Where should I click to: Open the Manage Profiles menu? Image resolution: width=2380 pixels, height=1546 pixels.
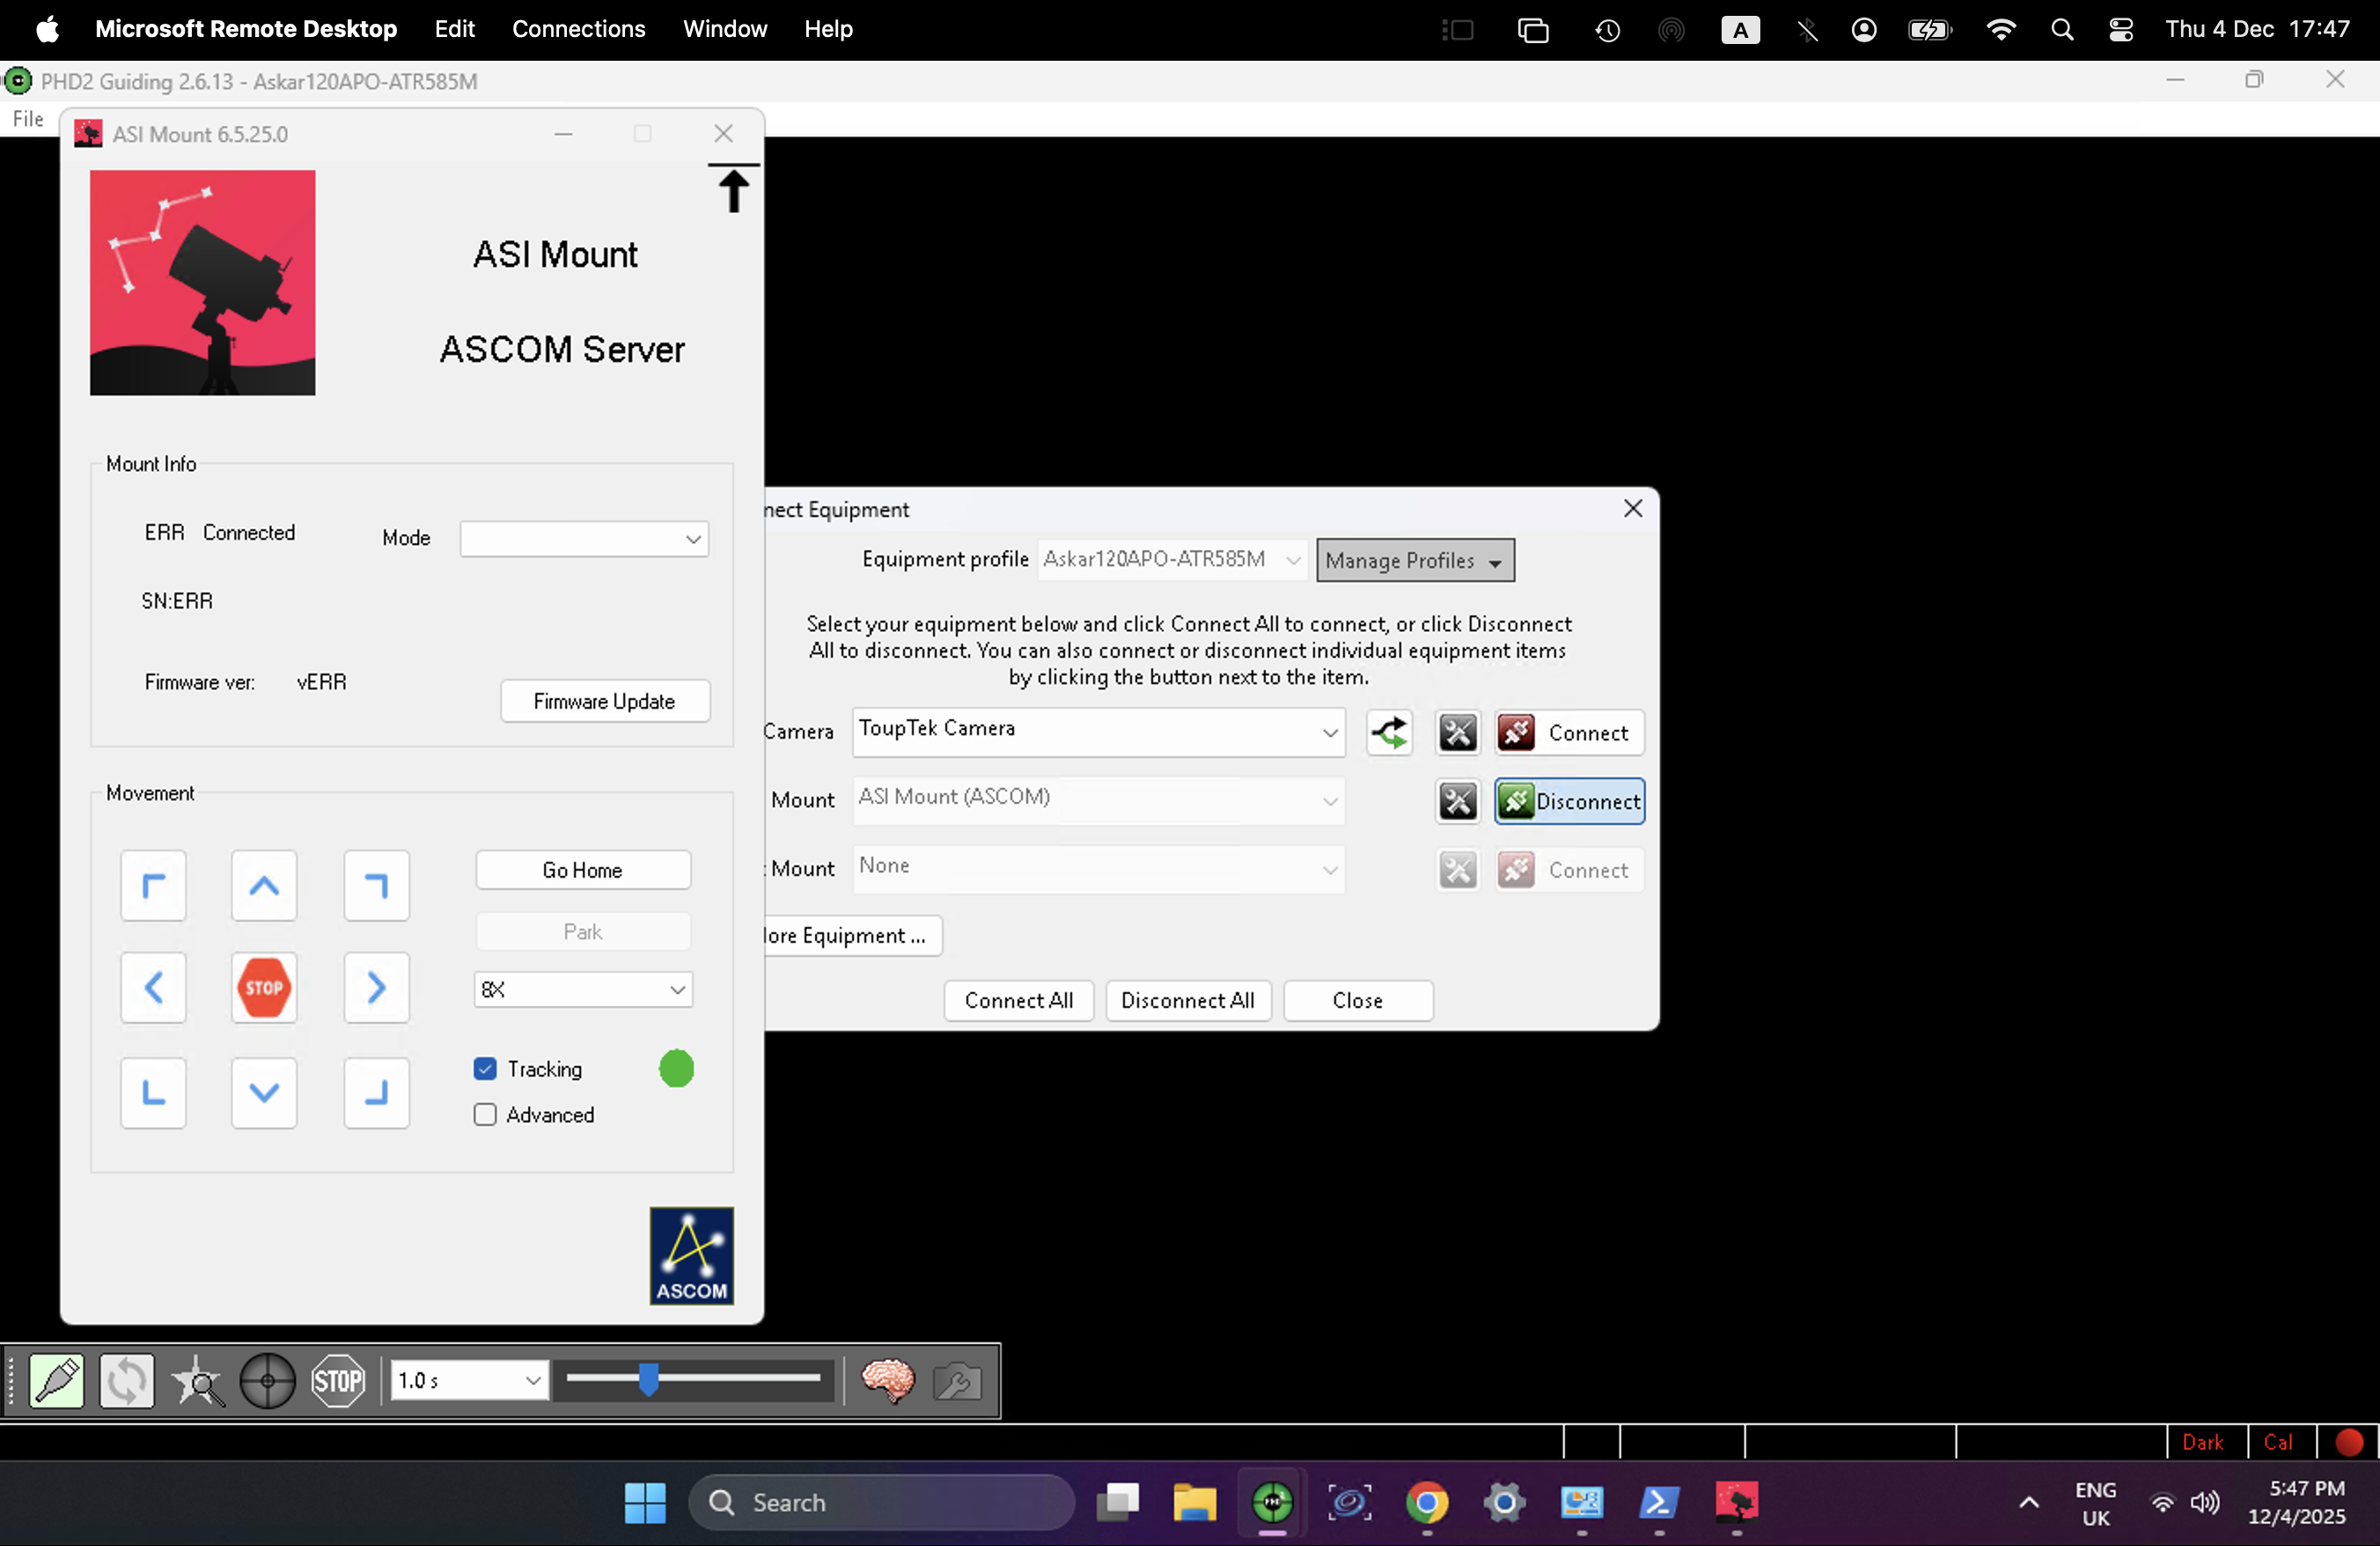point(1414,560)
